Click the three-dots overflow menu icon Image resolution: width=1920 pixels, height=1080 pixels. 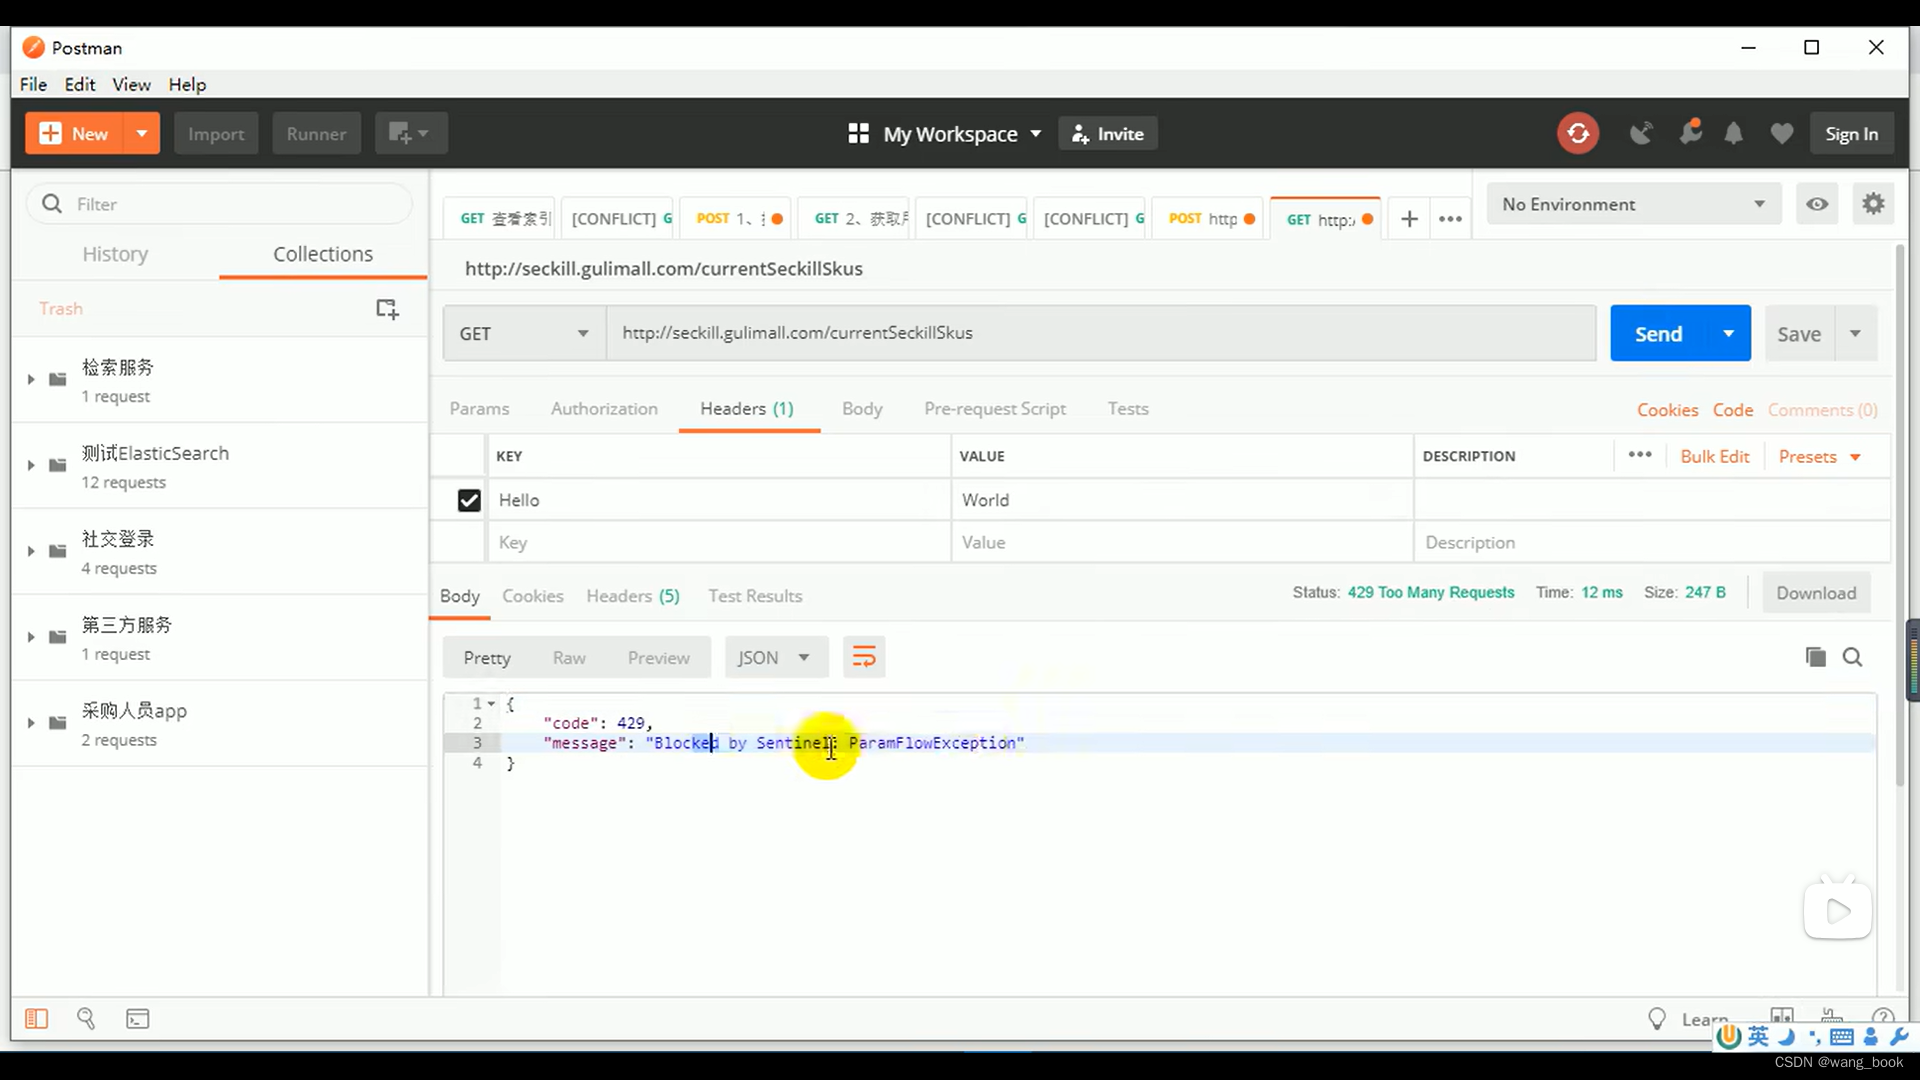[1451, 219]
